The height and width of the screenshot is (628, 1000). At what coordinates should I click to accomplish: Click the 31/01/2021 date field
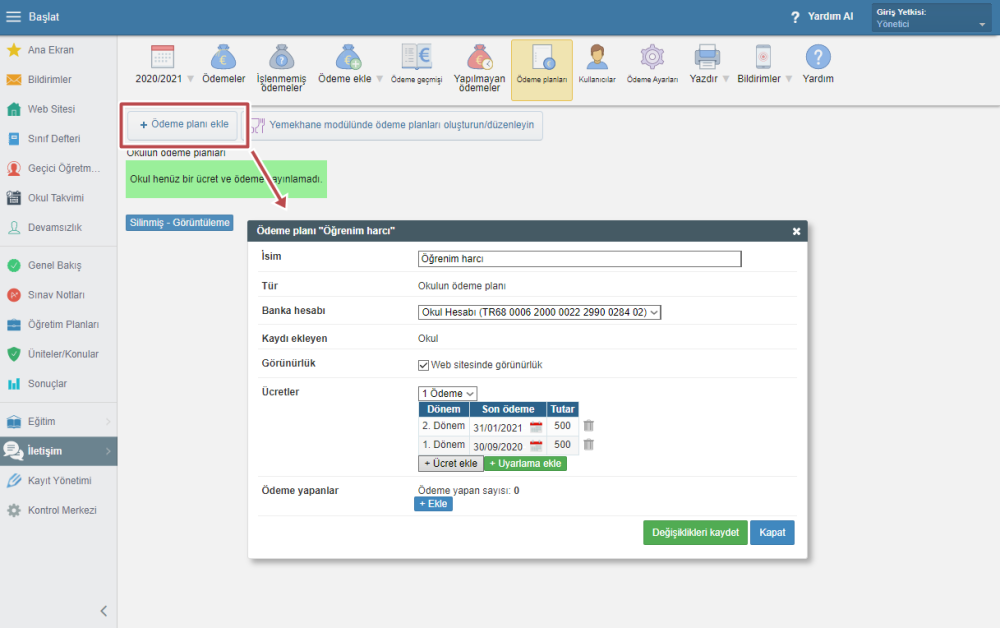498,428
